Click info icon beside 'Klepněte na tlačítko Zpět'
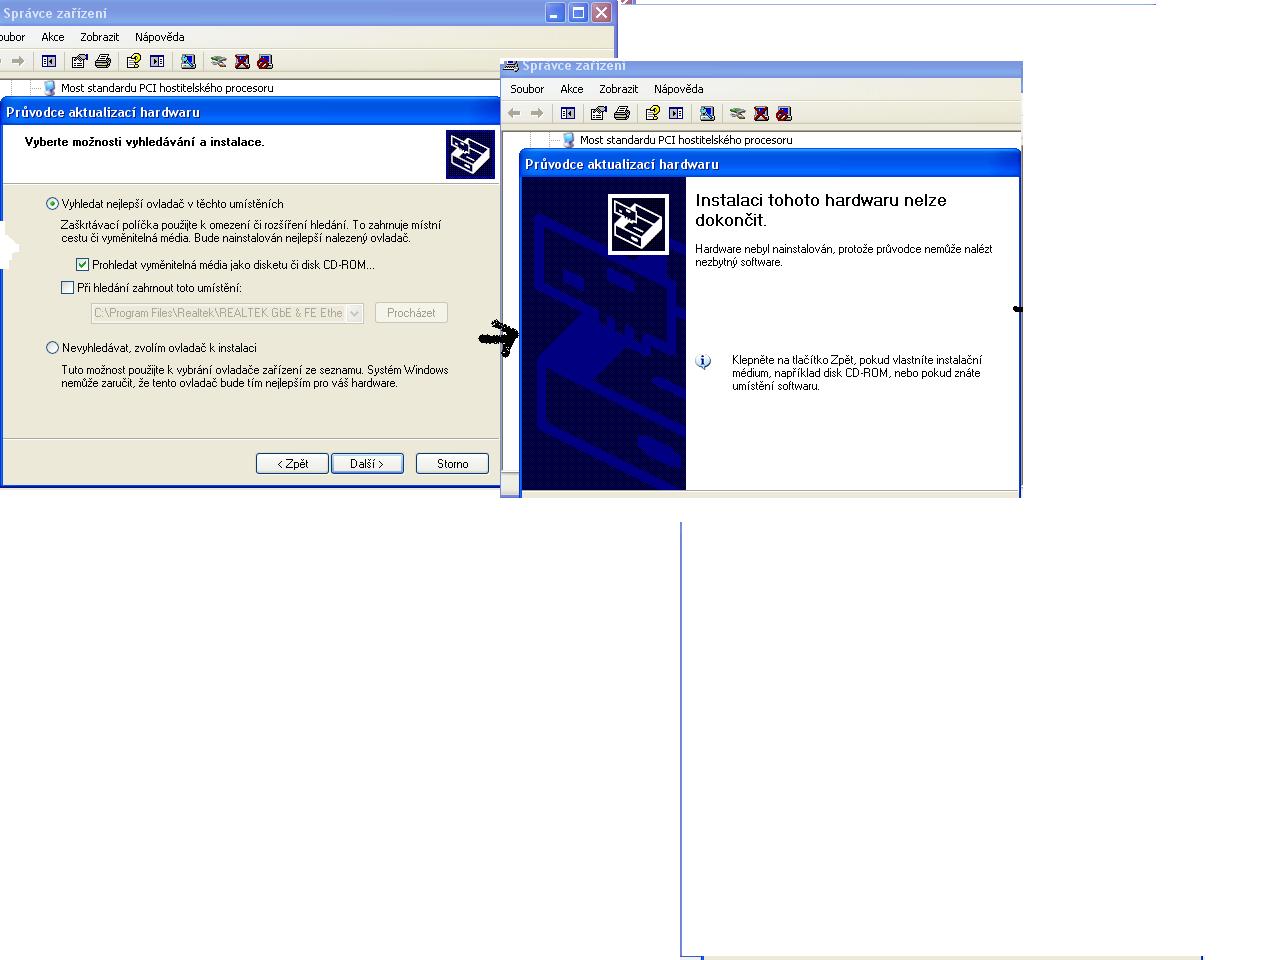 tap(703, 361)
